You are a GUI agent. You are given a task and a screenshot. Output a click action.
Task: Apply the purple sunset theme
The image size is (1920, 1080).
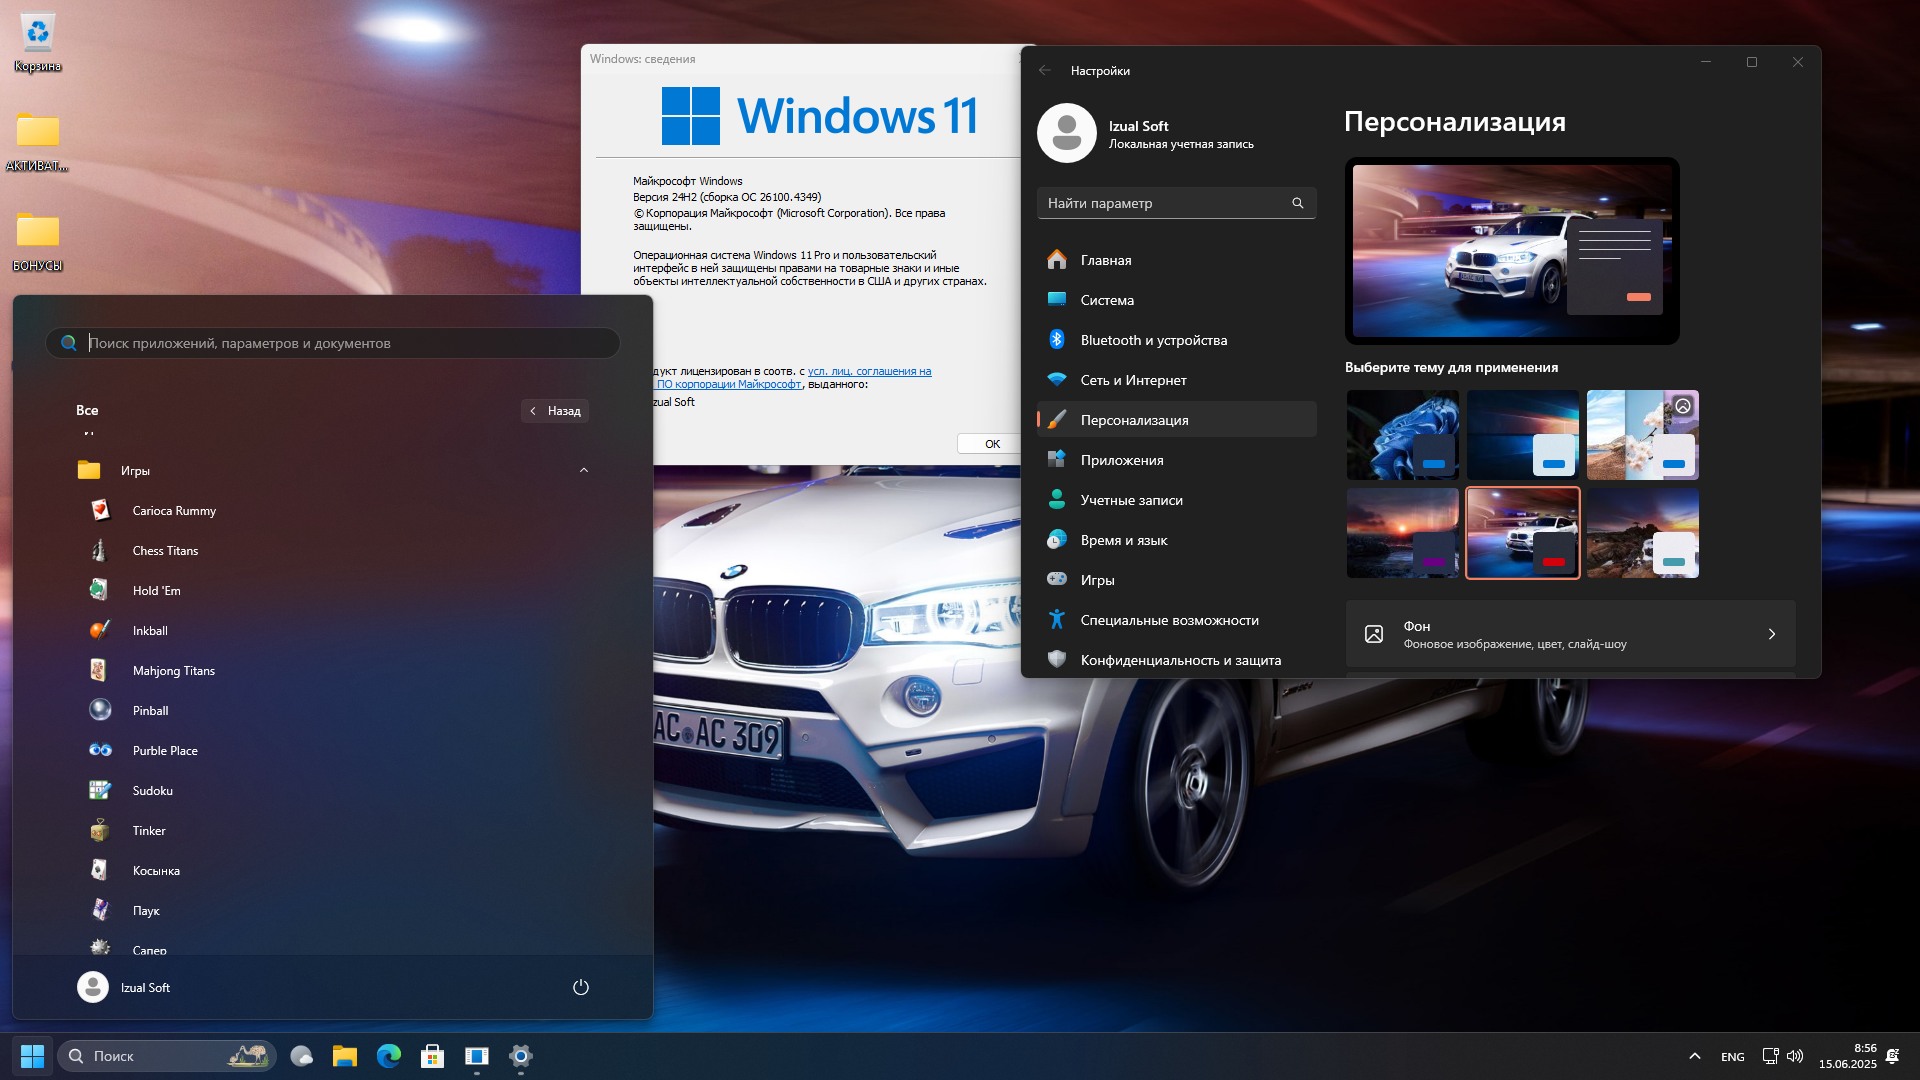1402,533
